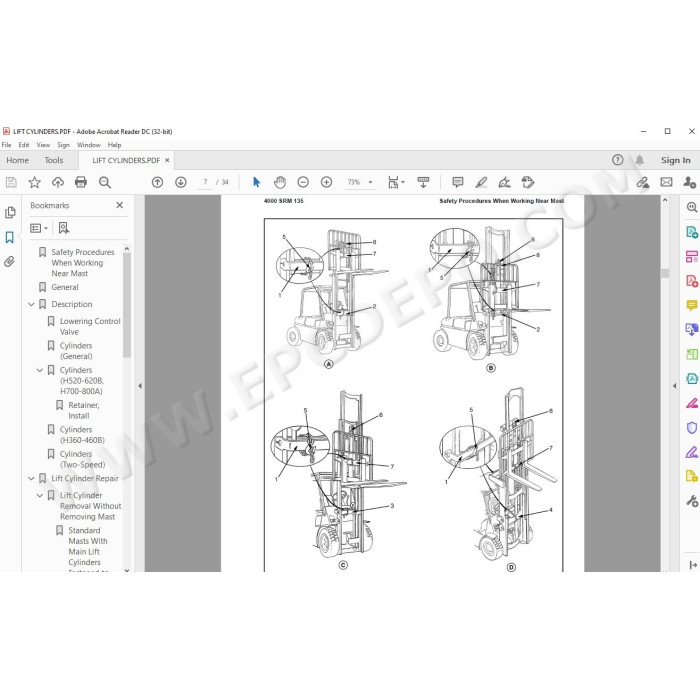700x700 pixels.
Task: Click the Save file icon
Action: [x=11, y=182]
